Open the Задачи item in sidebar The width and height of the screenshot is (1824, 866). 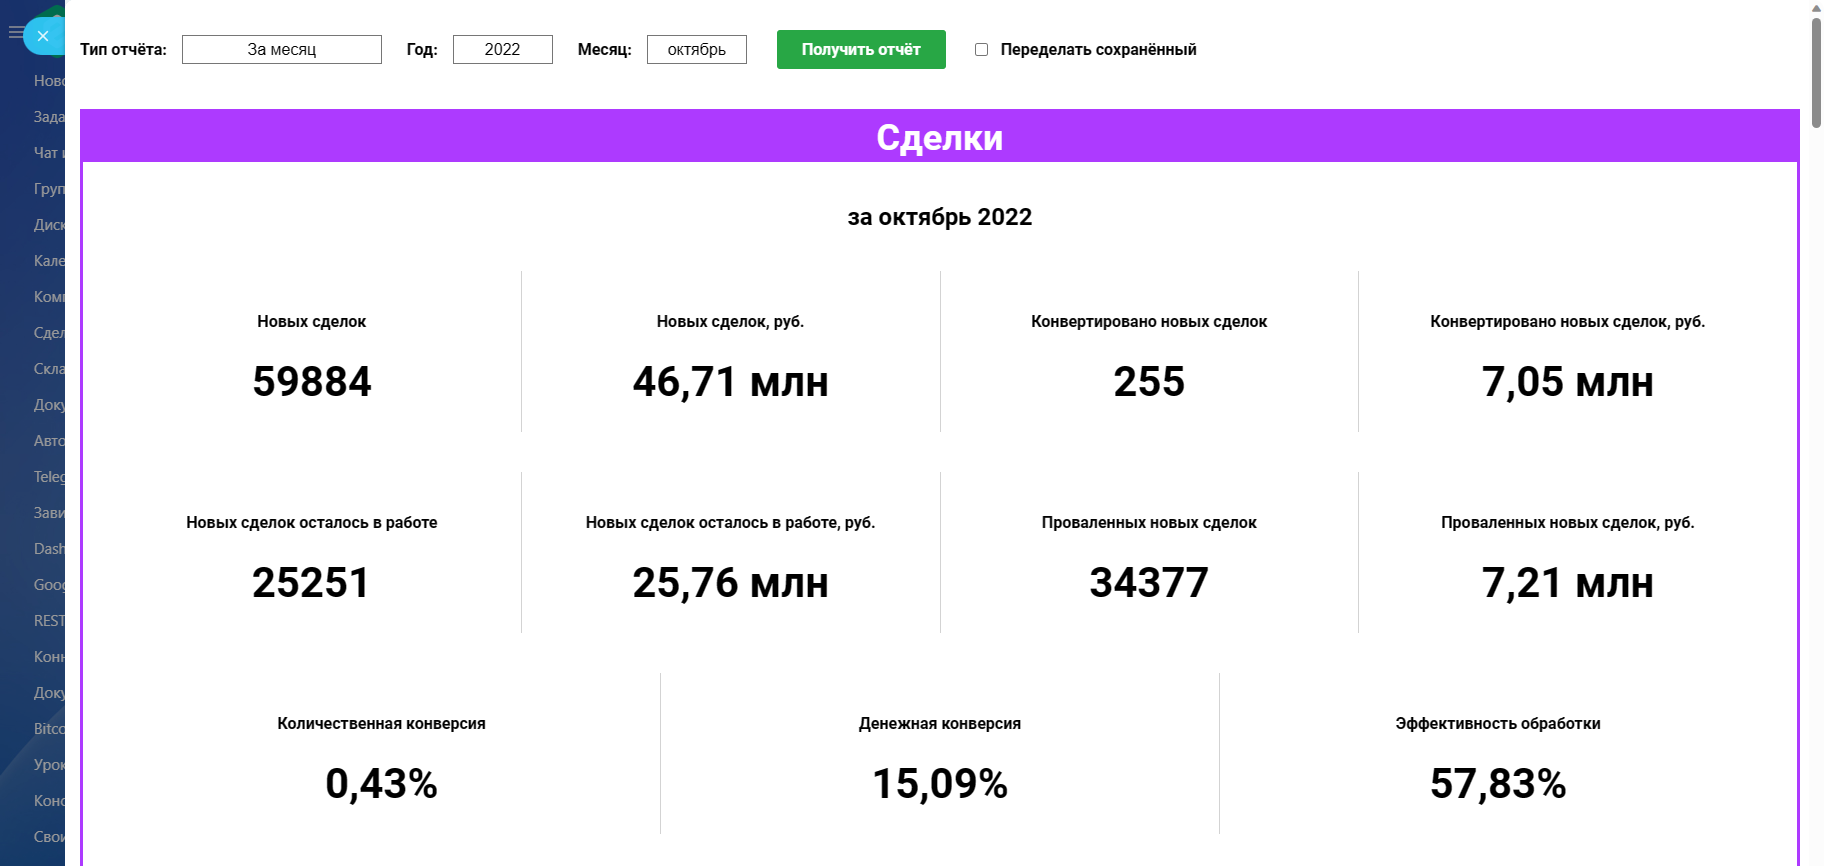[48, 117]
